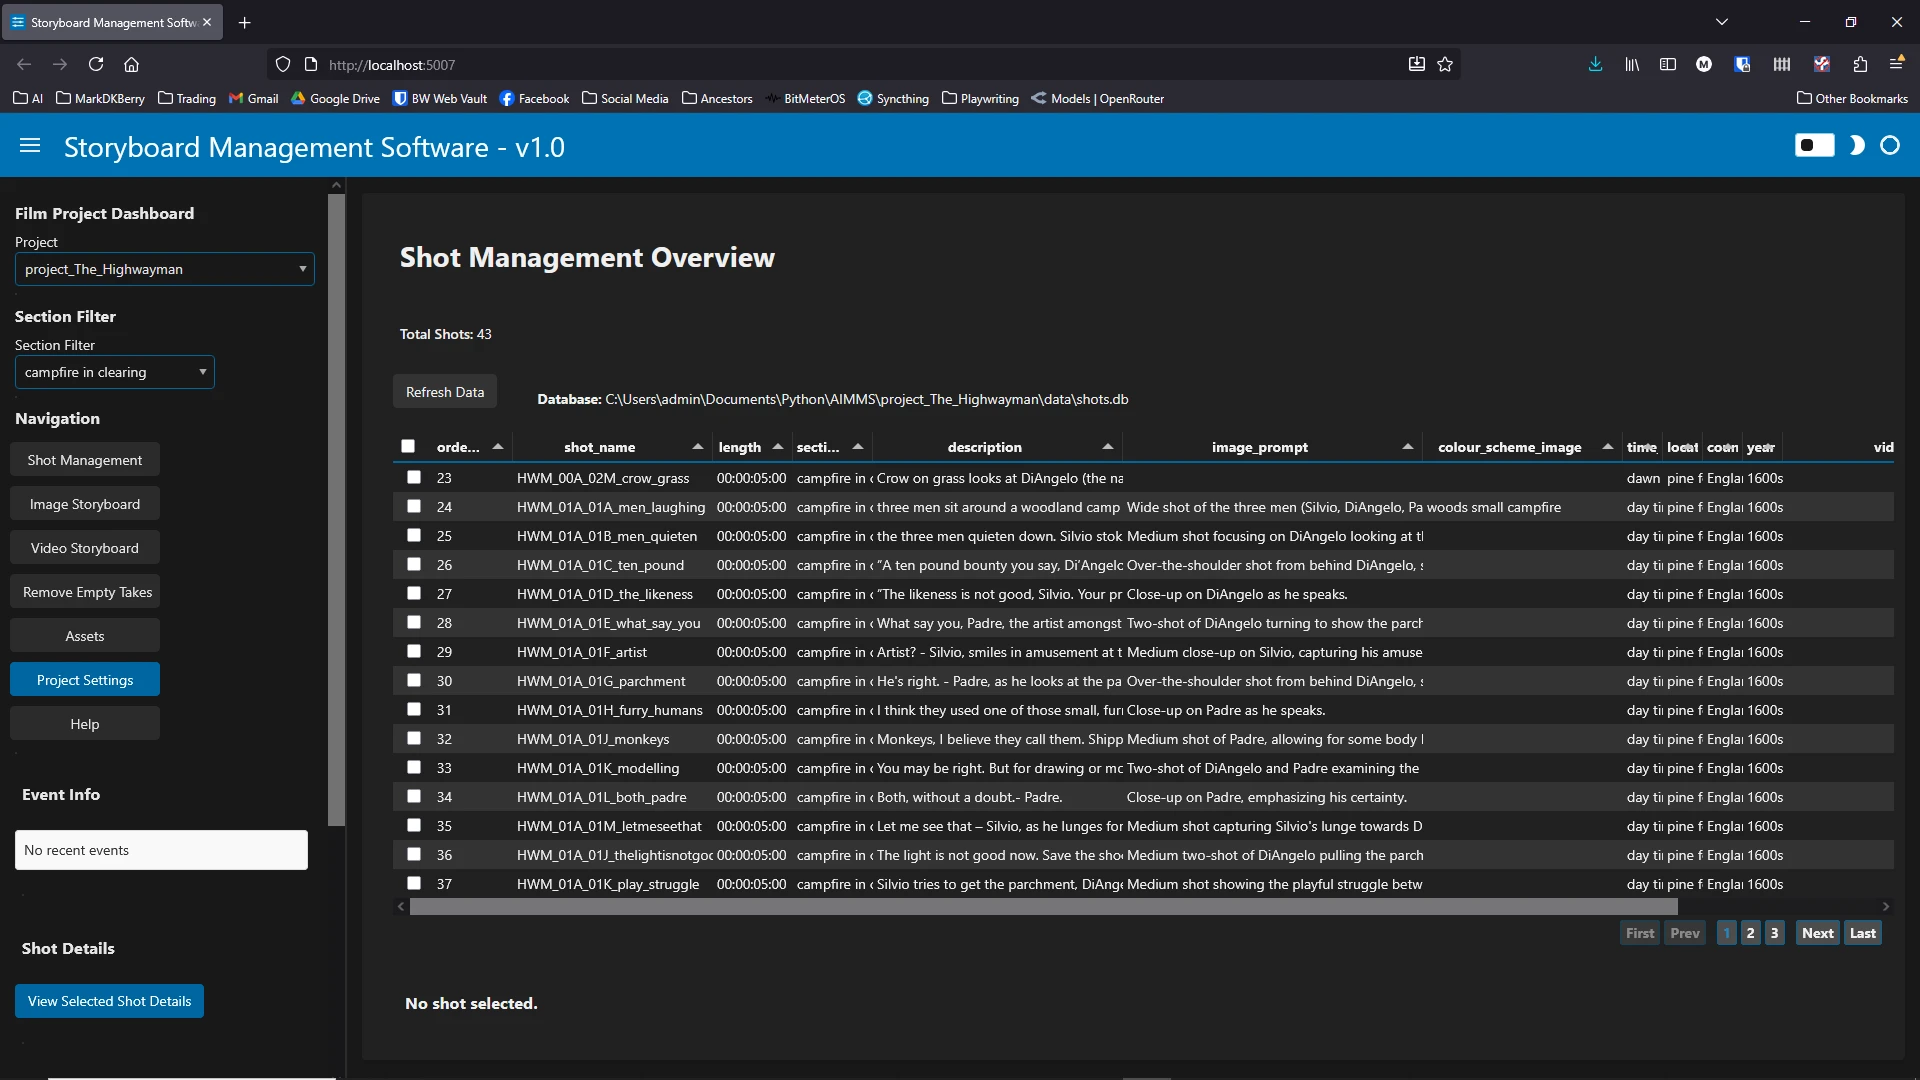This screenshot has width=1920, height=1080.
Task: Open the browser extensions puzzle icon
Action: click(1859, 64)
